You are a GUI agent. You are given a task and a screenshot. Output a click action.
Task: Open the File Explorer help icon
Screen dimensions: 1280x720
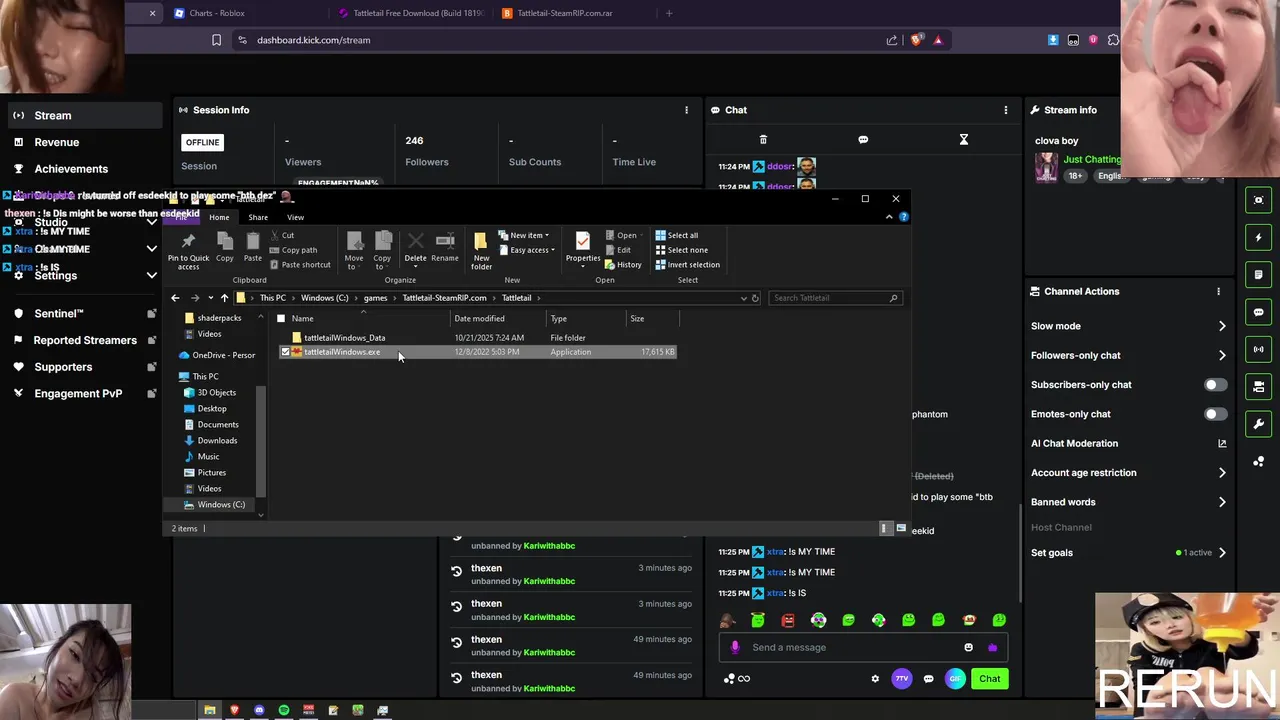click(903, 217)
